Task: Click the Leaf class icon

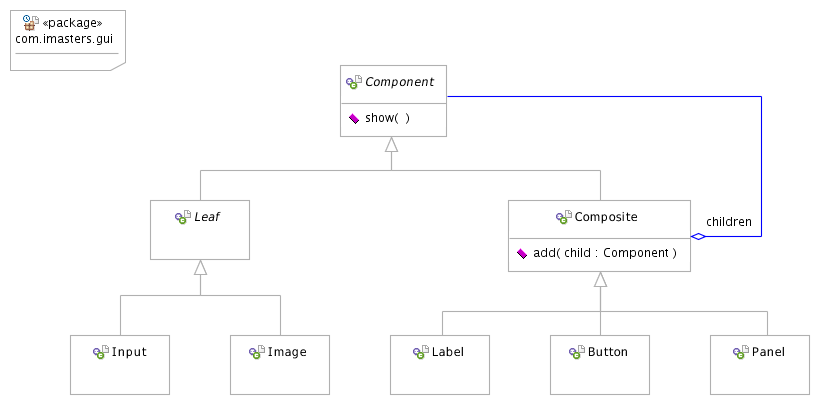Action: tap(183, 216)
